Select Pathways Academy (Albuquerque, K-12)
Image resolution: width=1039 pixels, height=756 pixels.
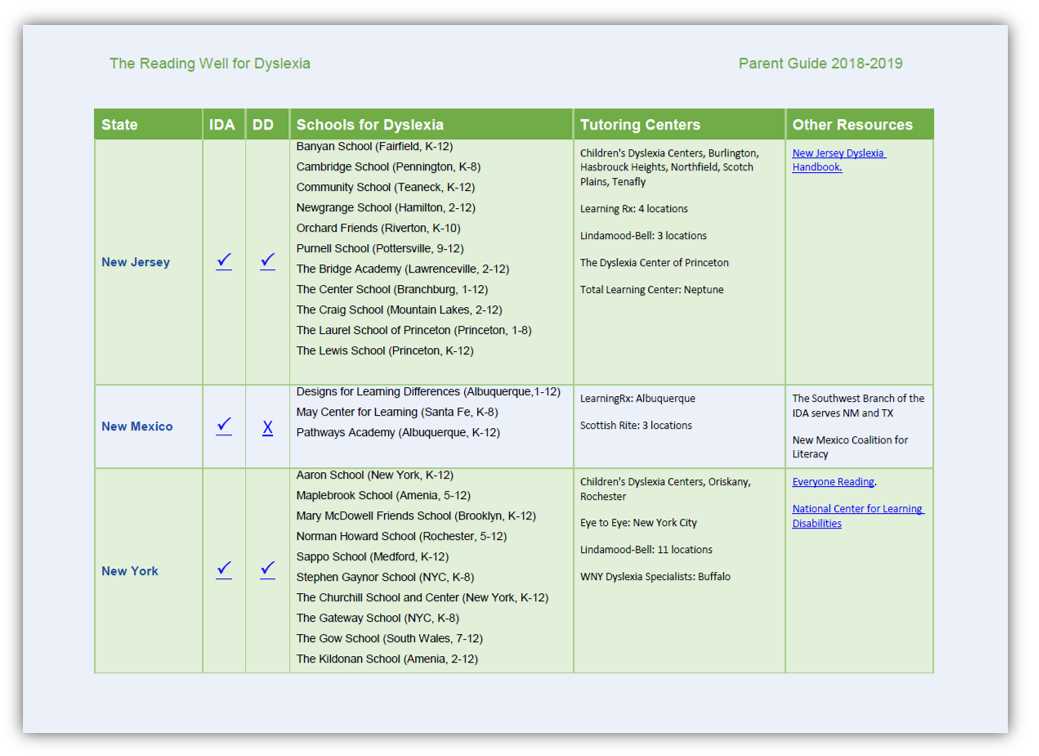tap(398, 433)
